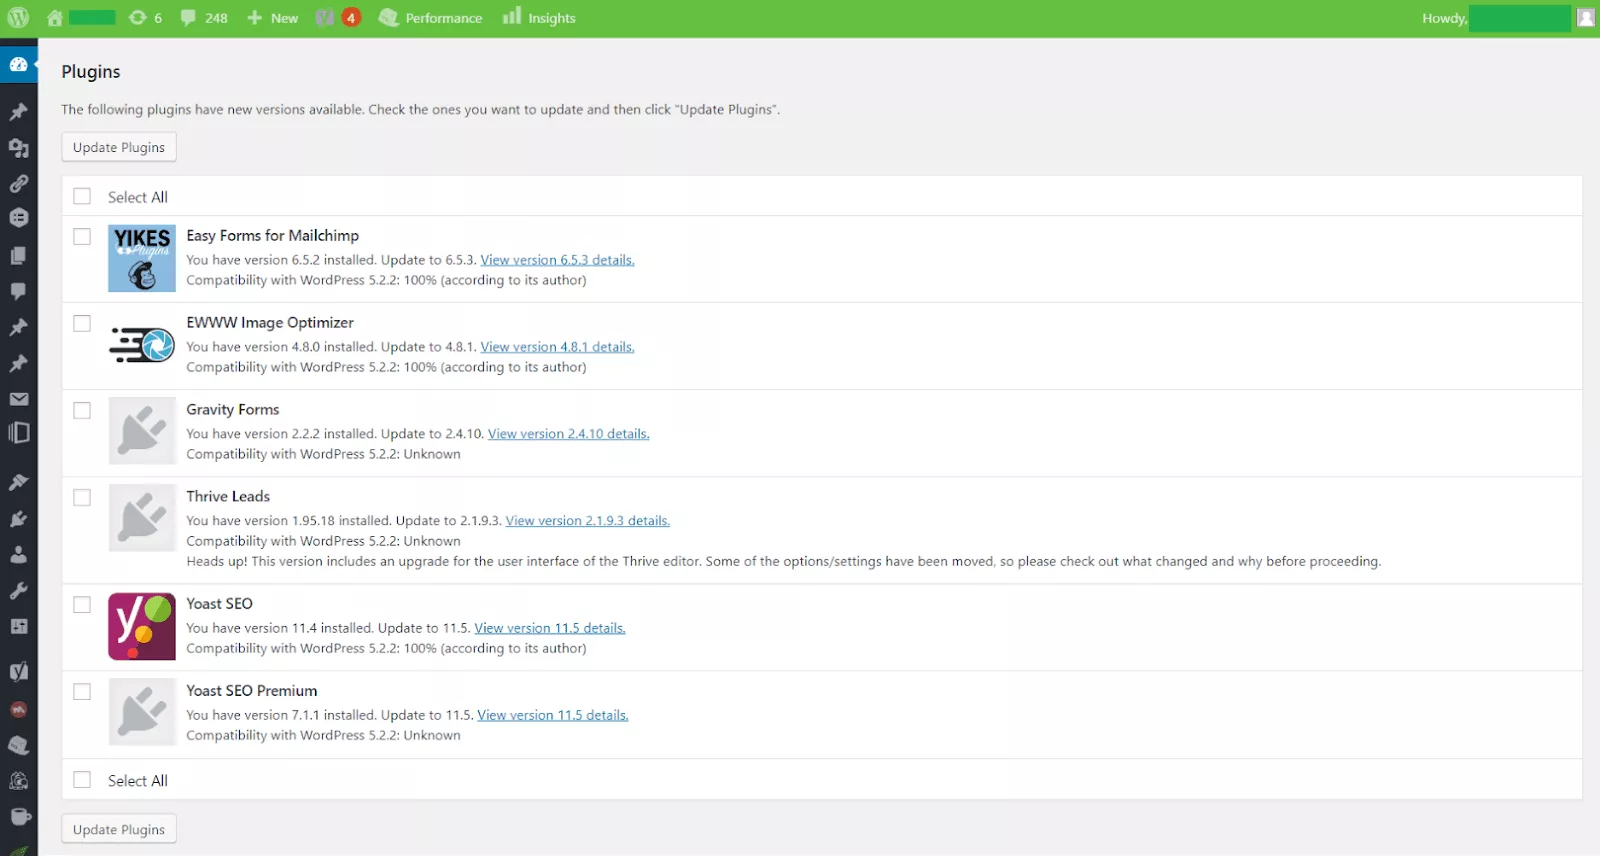Open the Performance cube sidebar icon
The height and width of the screenshot is (857, 1600).
point(19,745)
